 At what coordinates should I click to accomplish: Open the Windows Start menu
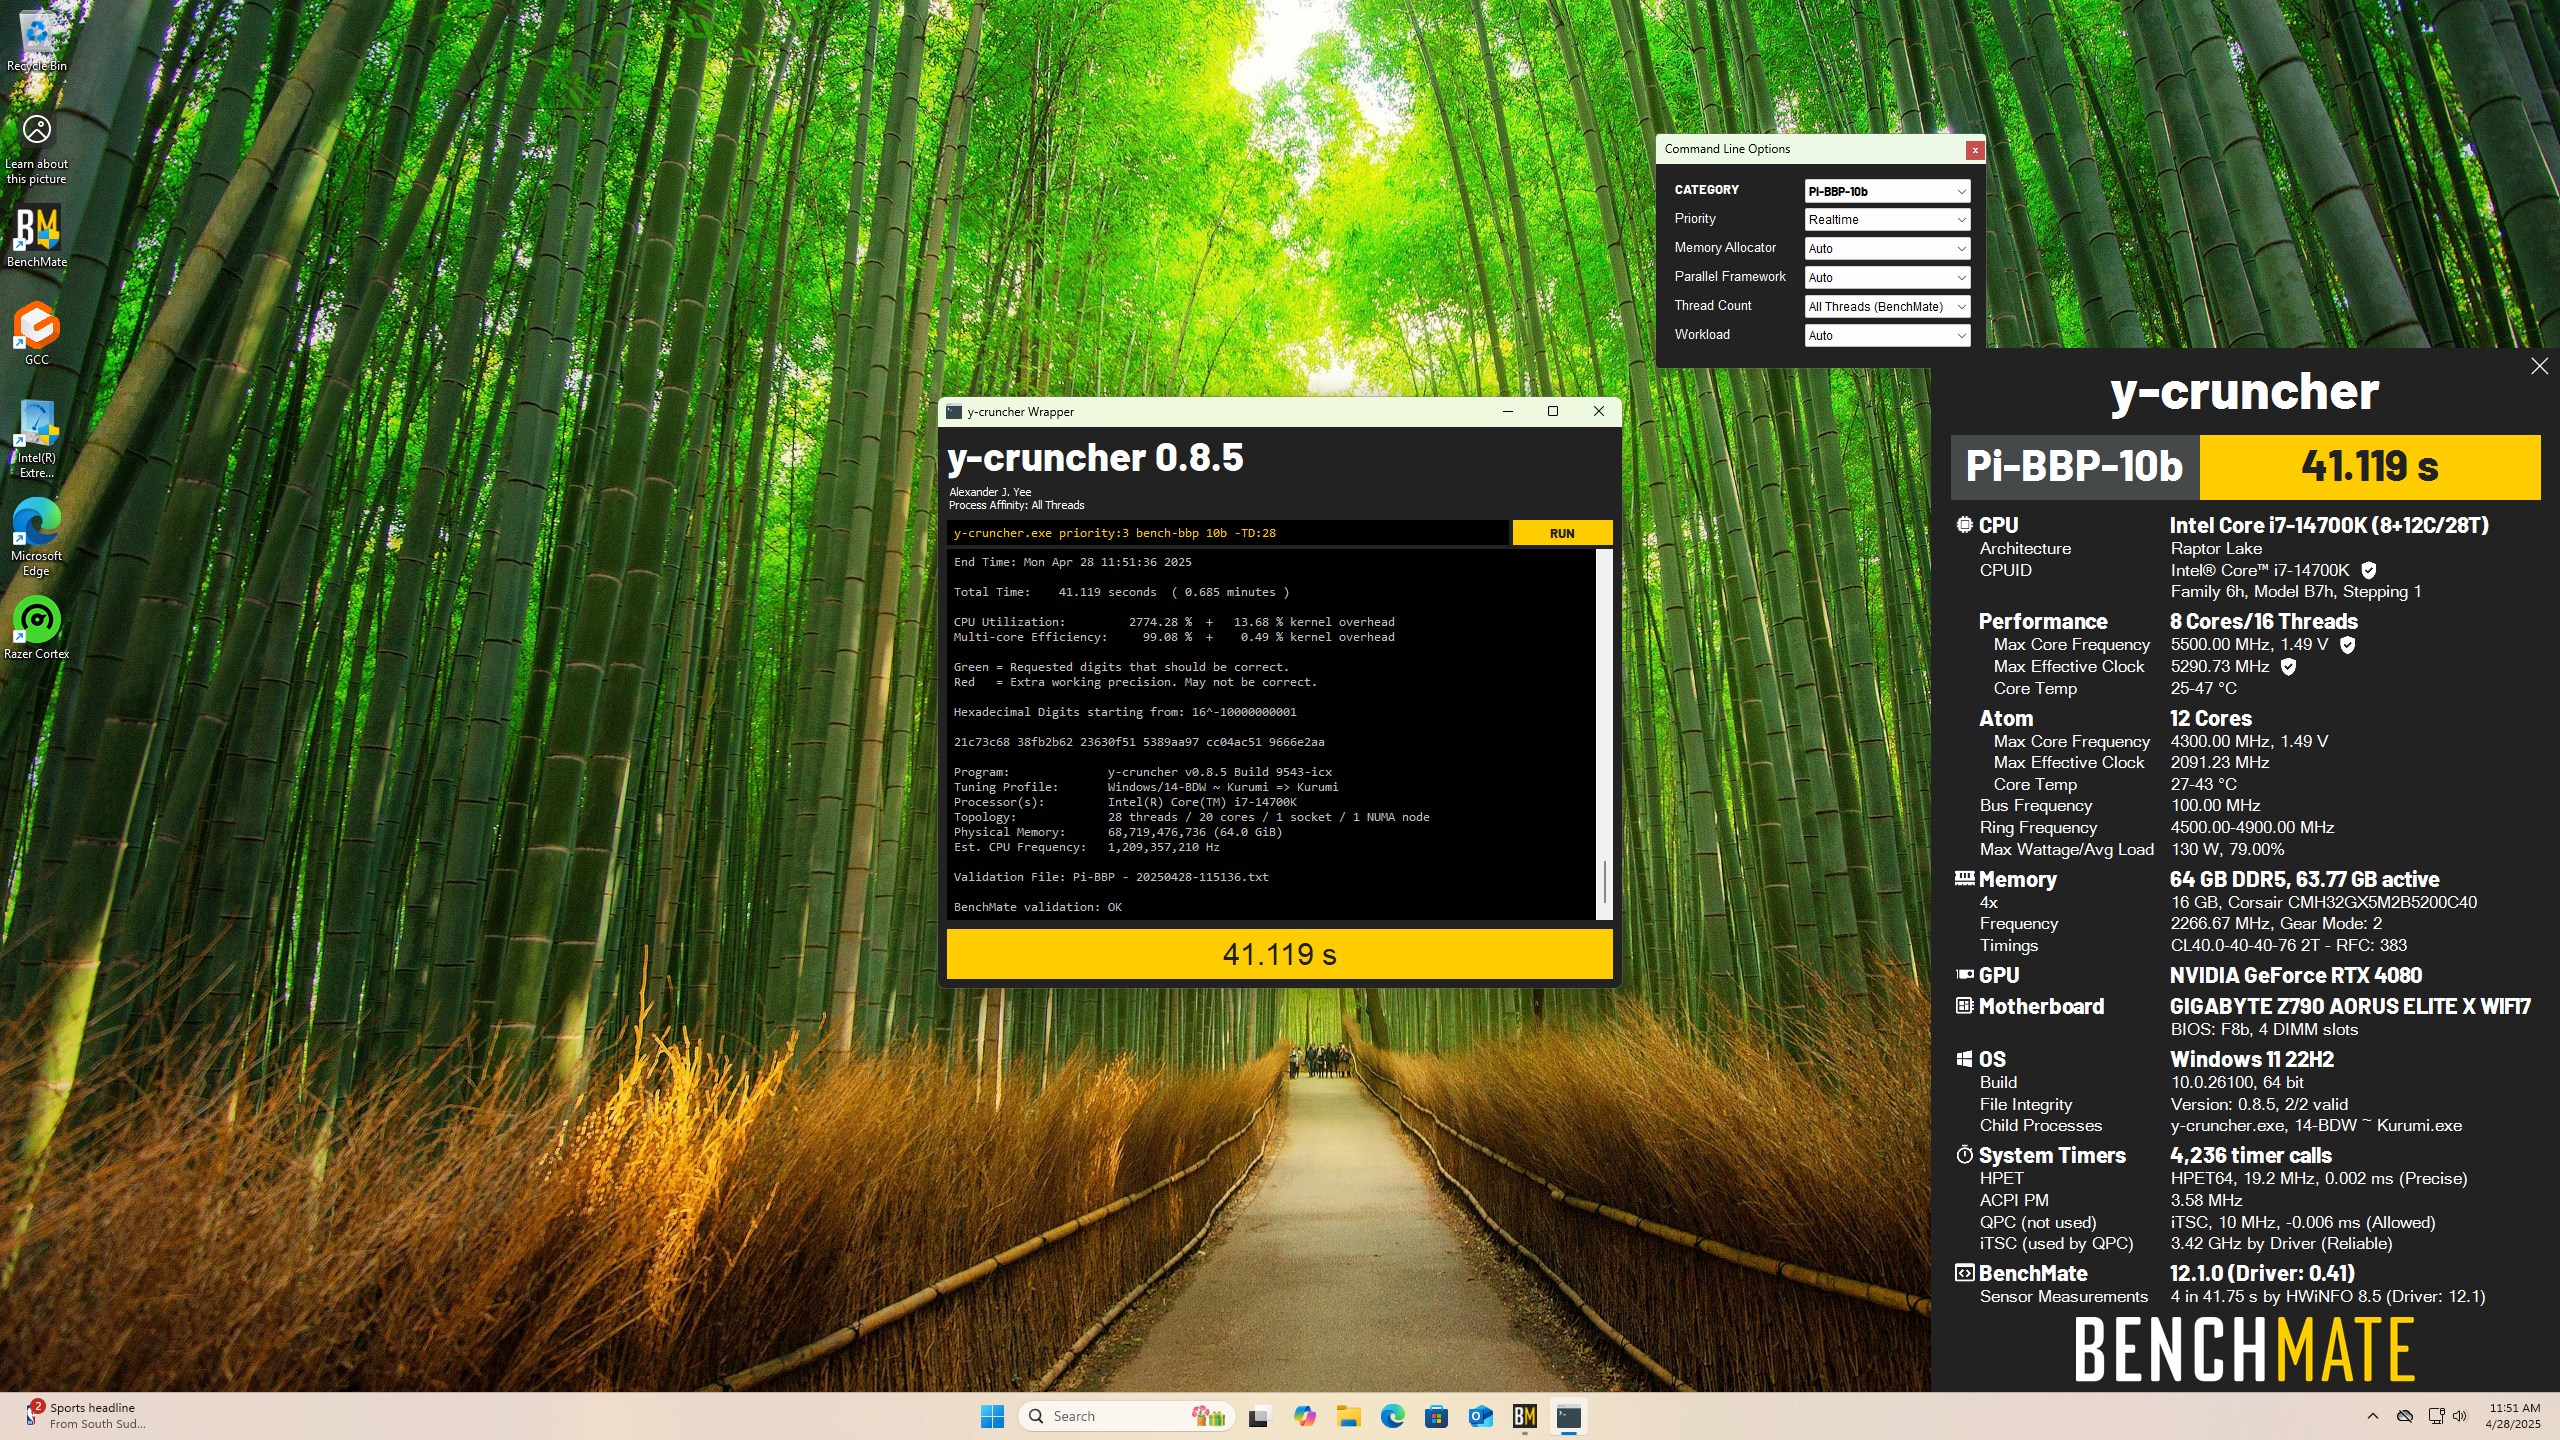tap(992, 1416)
